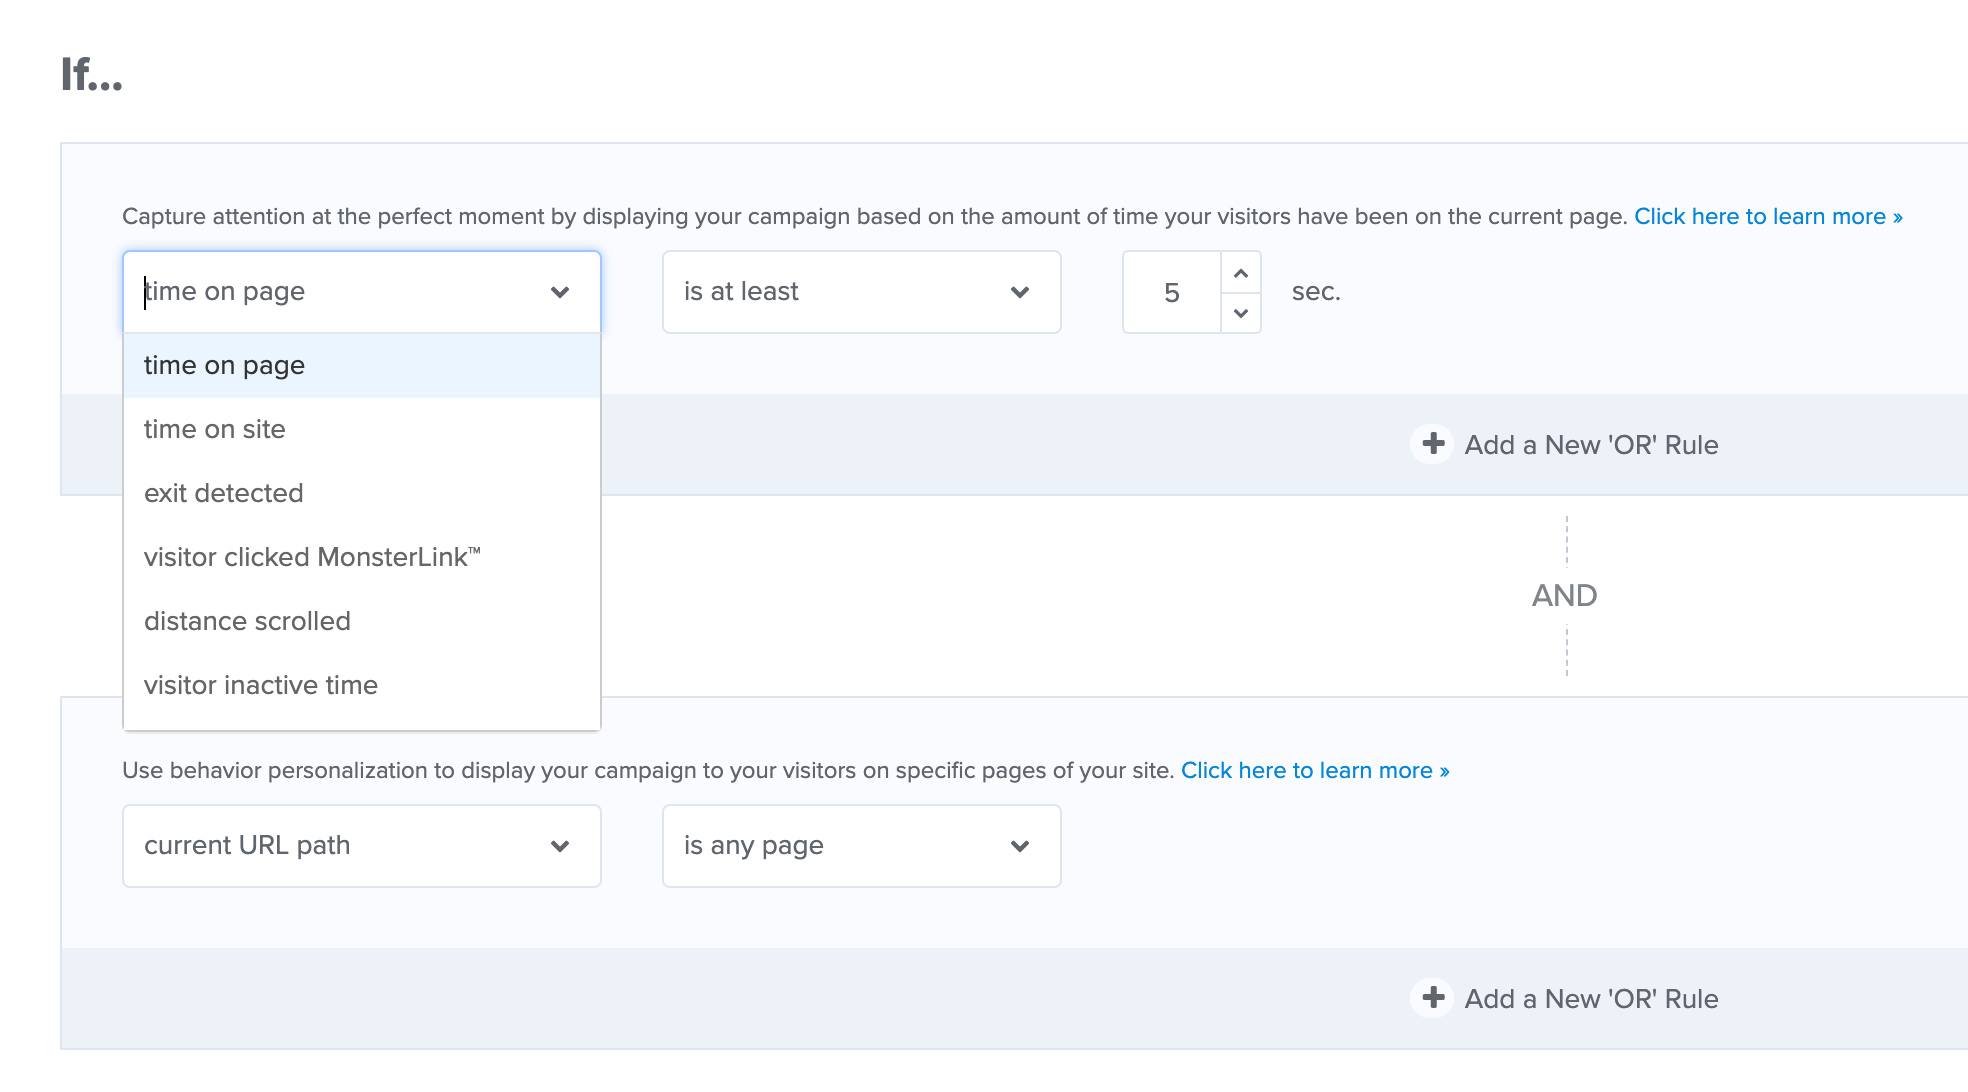Expand the 'current URL path' dropdown
Viewport: 1968px width, 1092px height.
tap(361, 846)
